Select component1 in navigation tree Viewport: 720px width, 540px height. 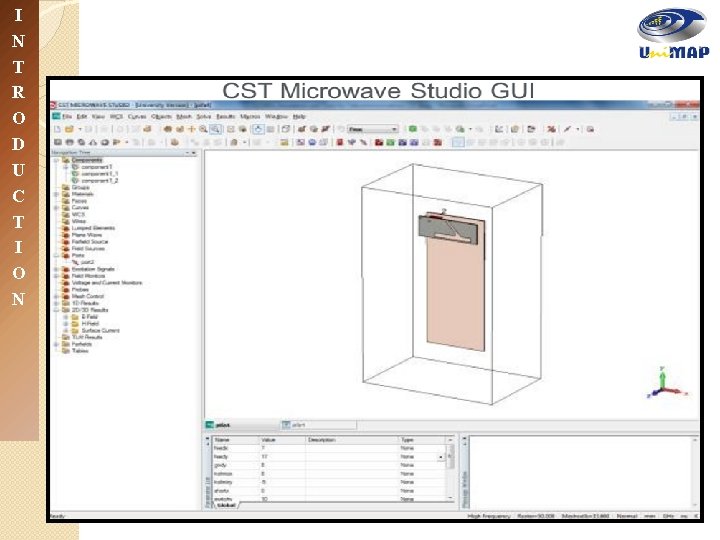pos(96,167)
